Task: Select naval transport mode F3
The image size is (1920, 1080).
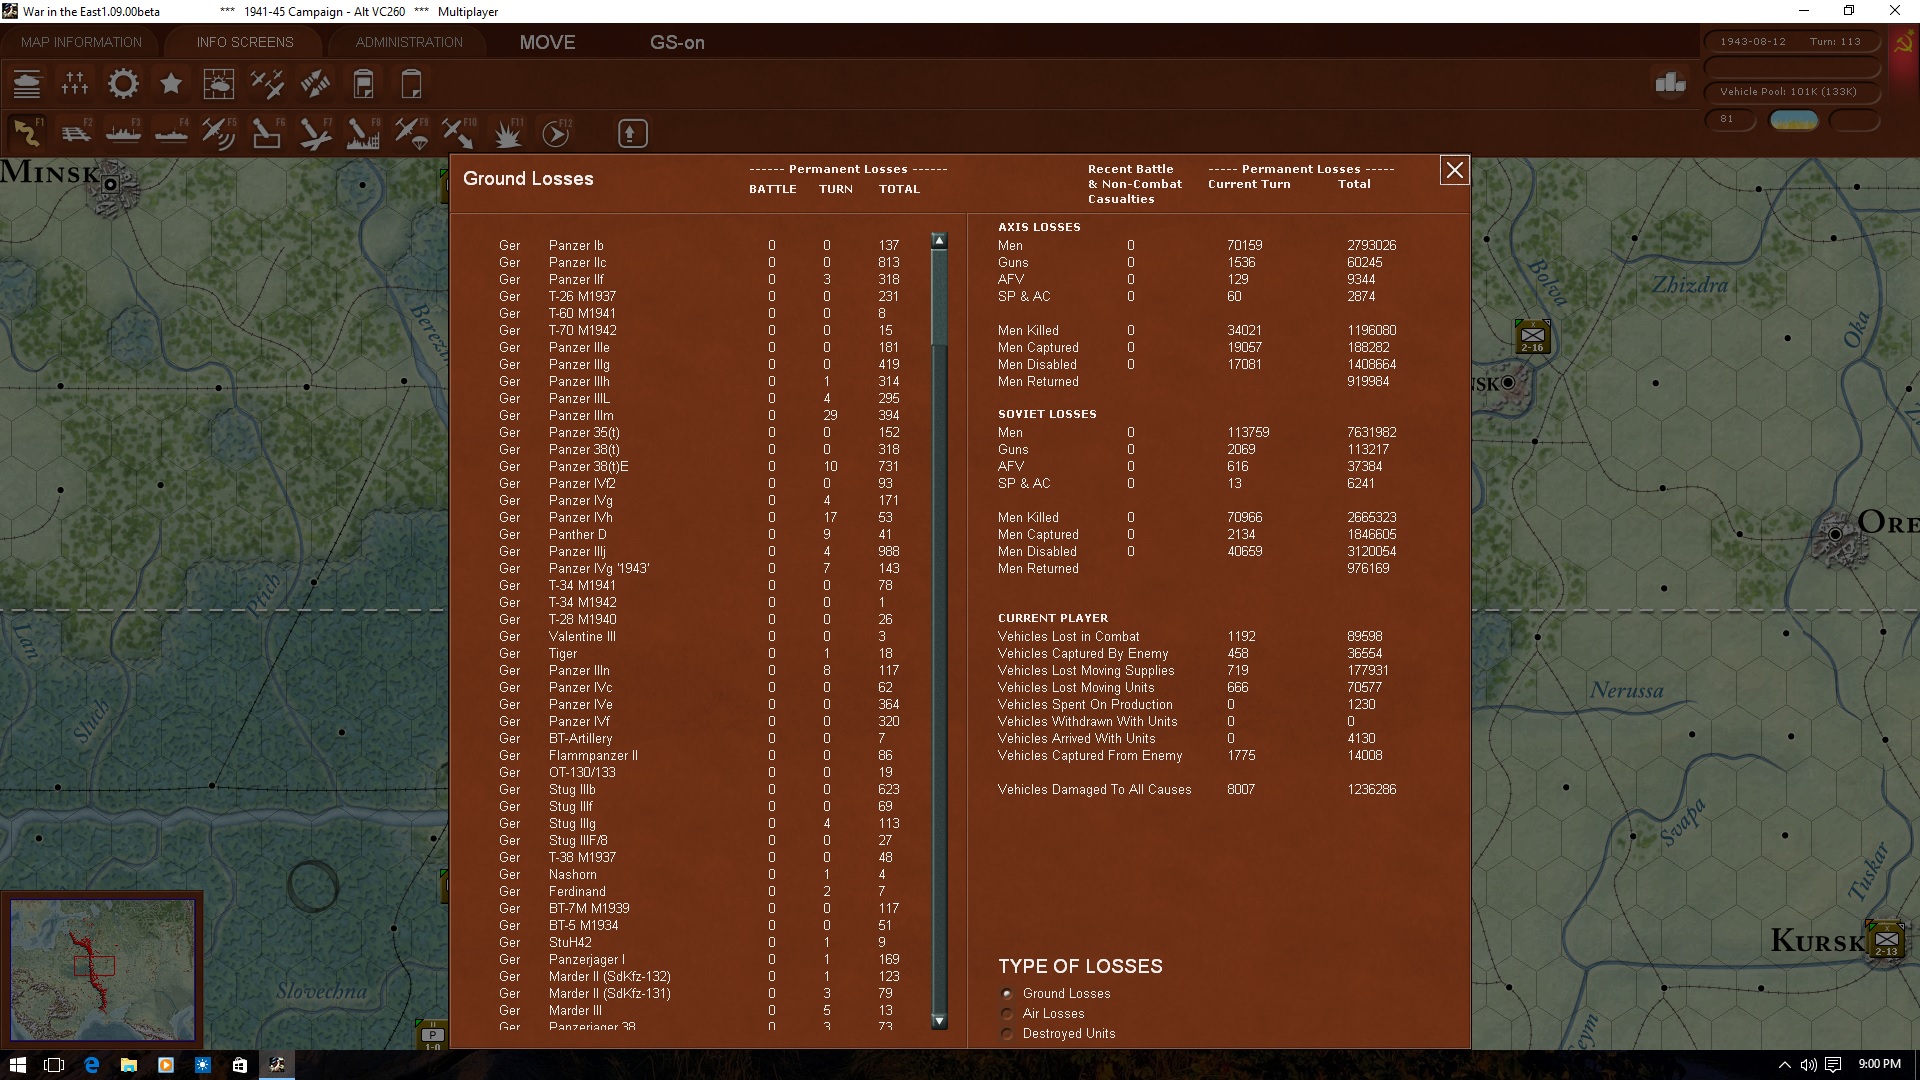Action: [123, 133]
